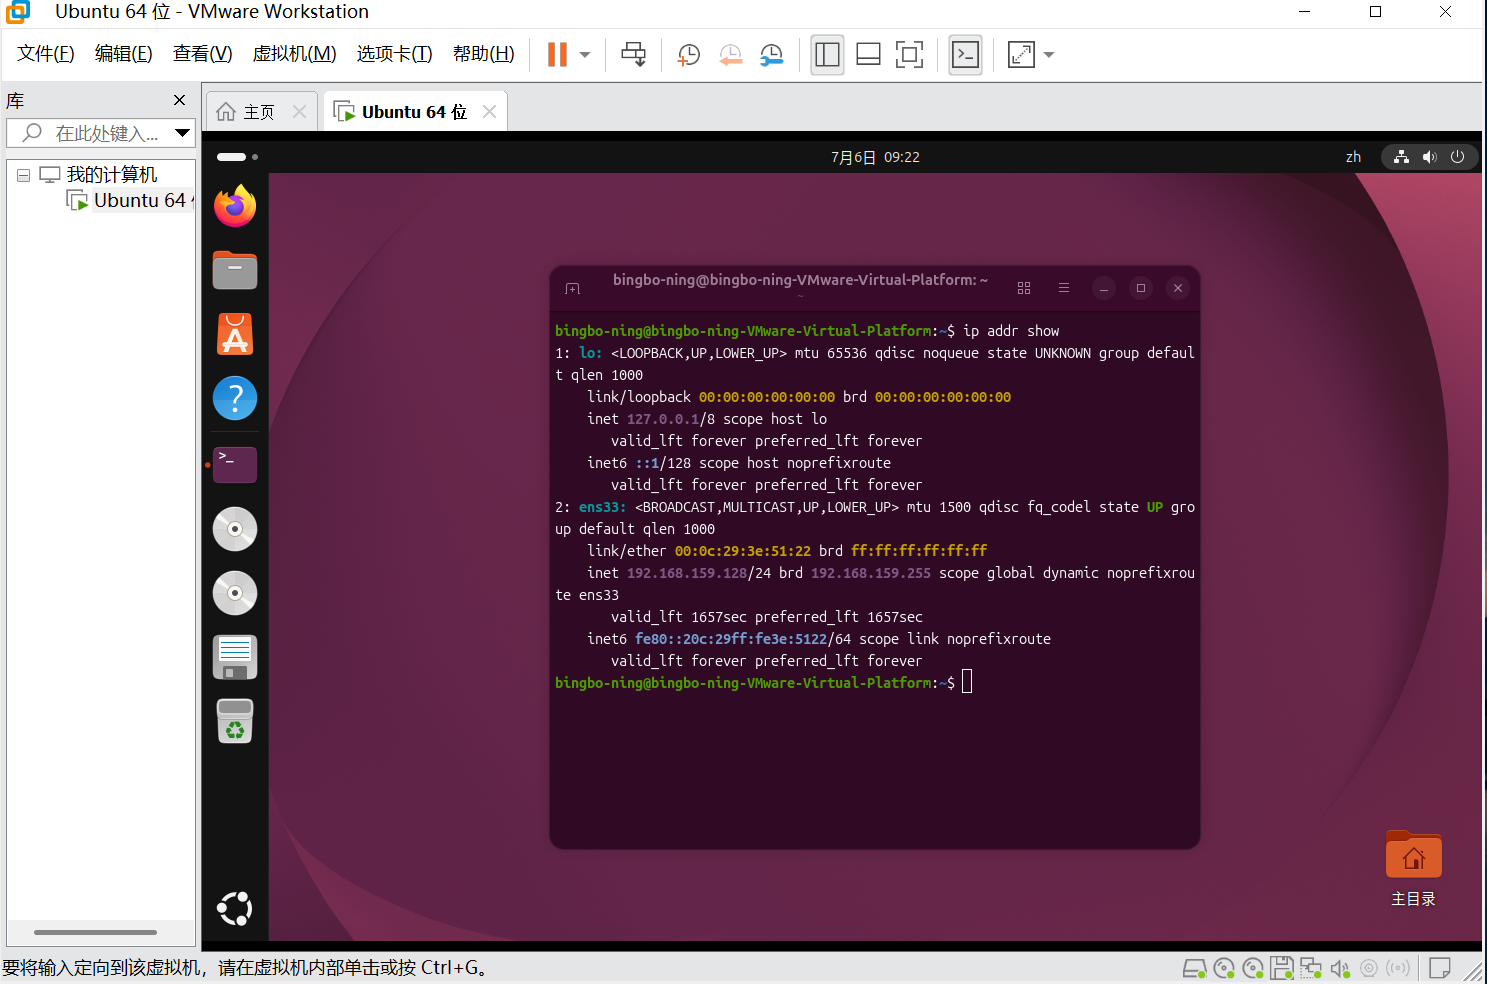Open a new tab in the terminal
This screenshot has height=984, width=1487.
coord(572,289)
